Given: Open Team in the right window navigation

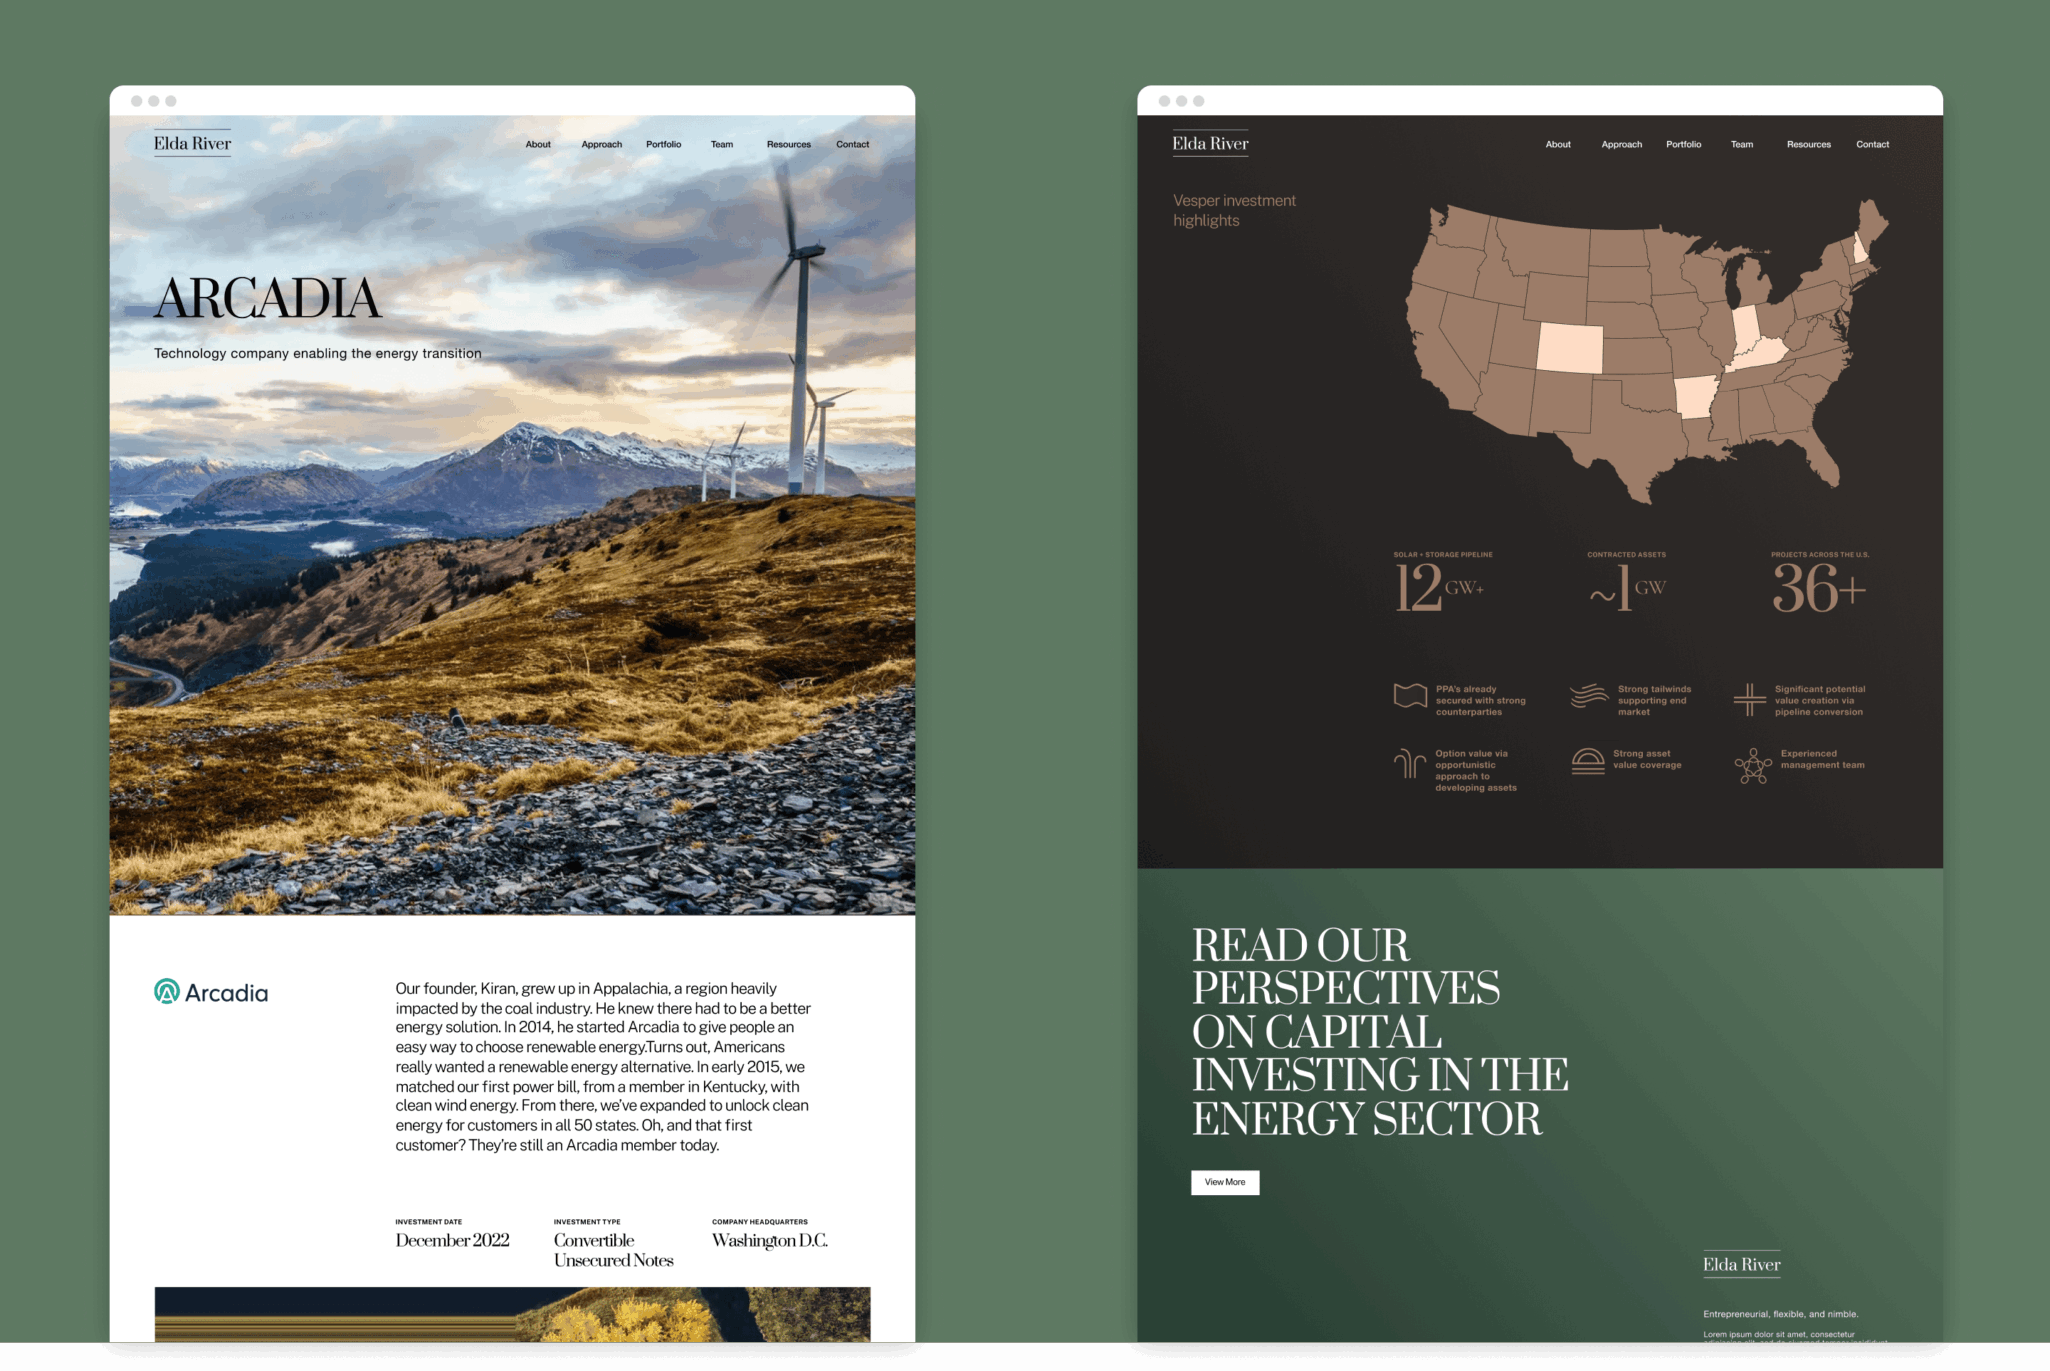Looking at the screenshot, I should (x=1741, y=144).
